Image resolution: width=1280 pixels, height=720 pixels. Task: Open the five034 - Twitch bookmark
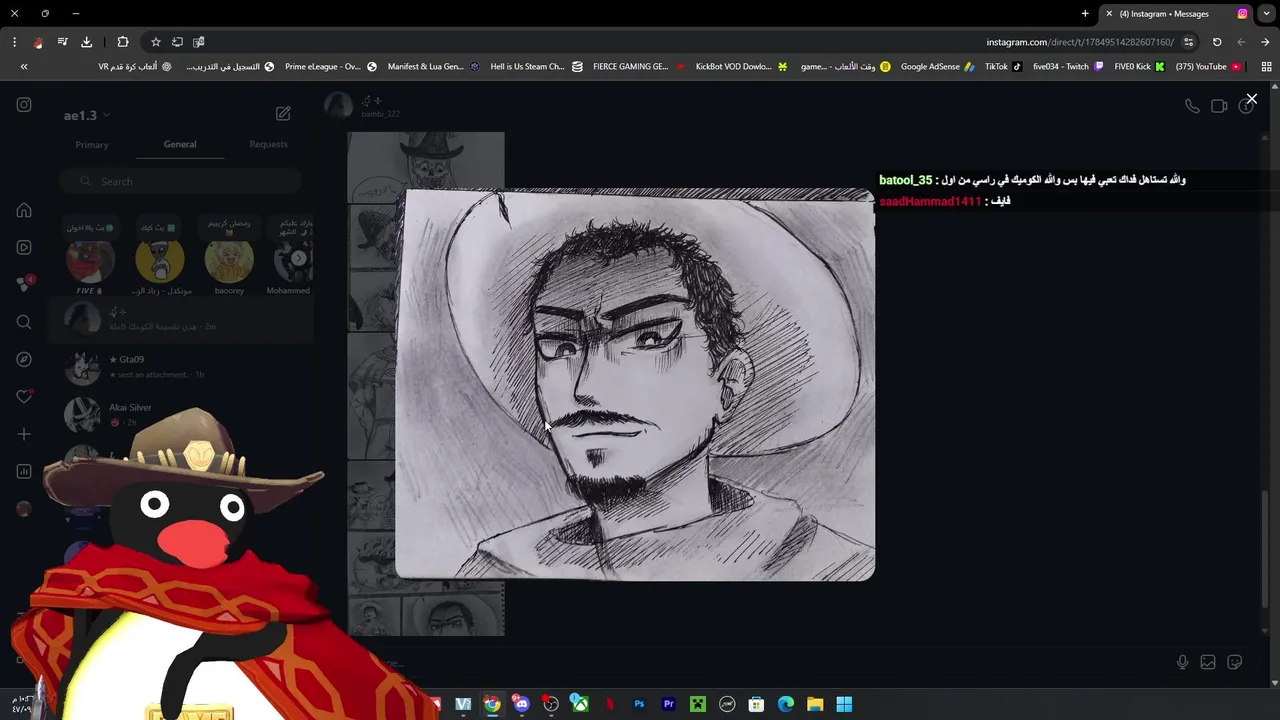point(1068,67)
